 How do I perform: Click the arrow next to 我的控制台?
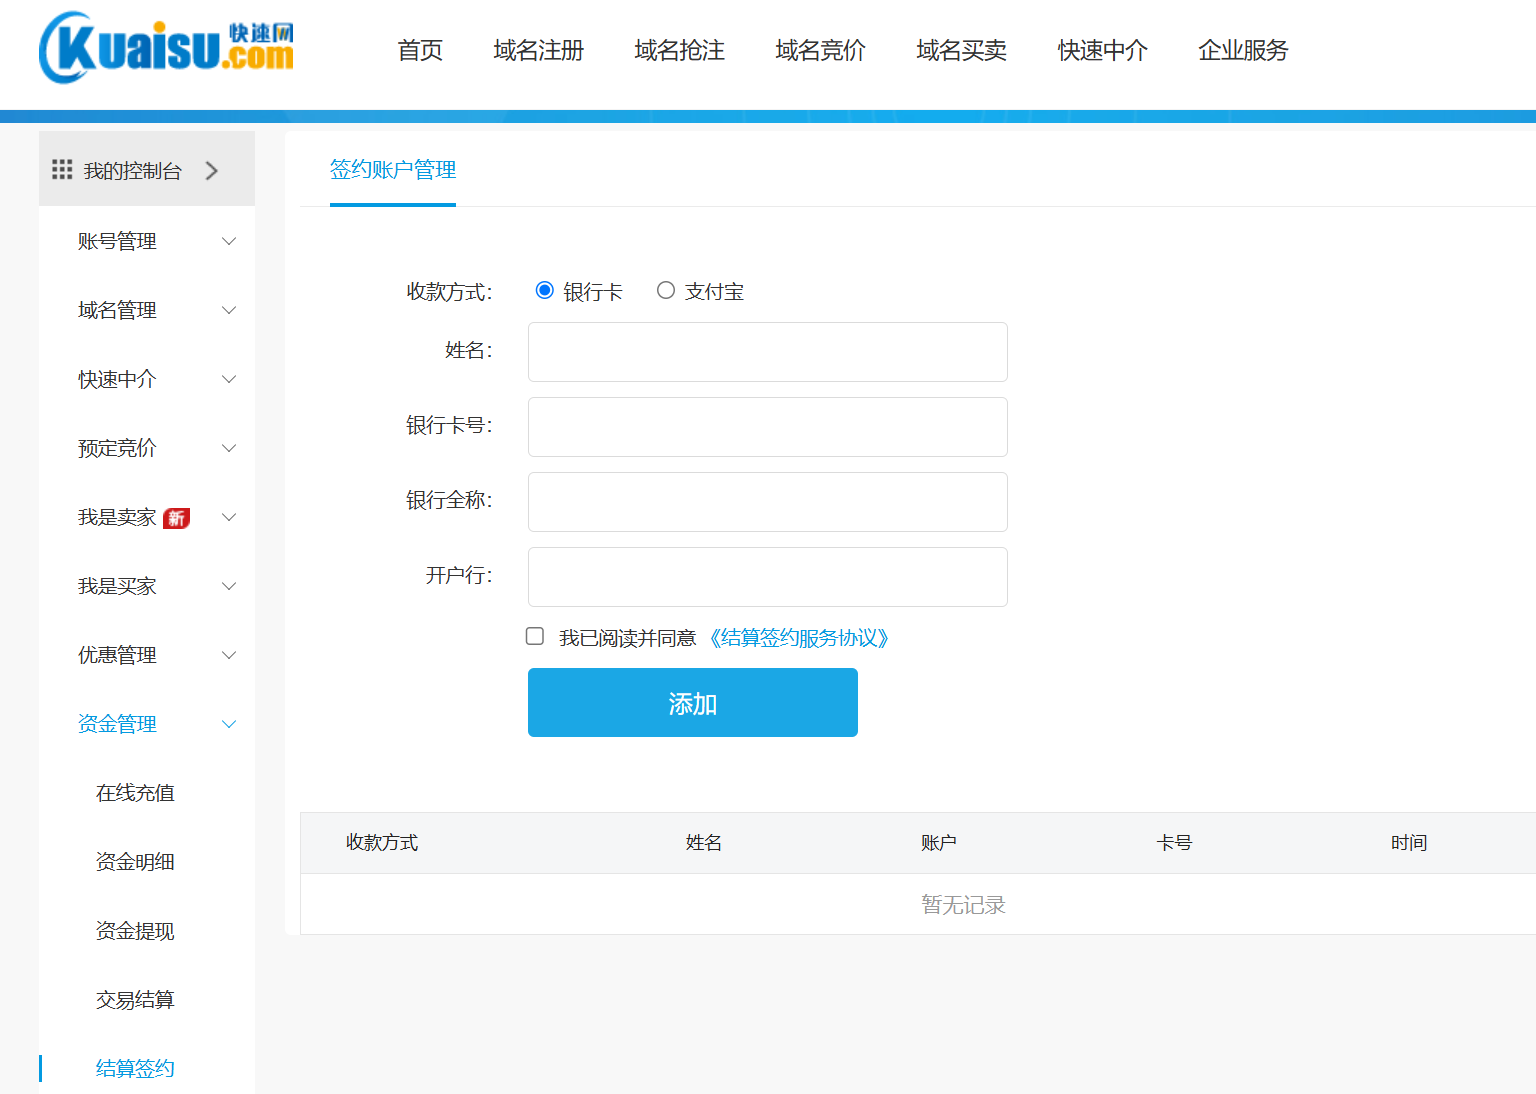coord(212,171)
